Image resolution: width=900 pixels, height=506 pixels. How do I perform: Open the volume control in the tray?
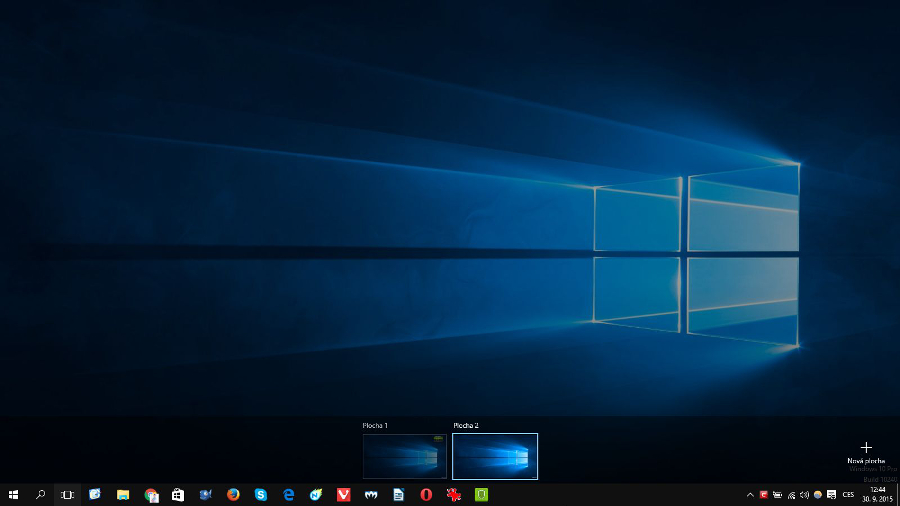click(x=804, y=494)
